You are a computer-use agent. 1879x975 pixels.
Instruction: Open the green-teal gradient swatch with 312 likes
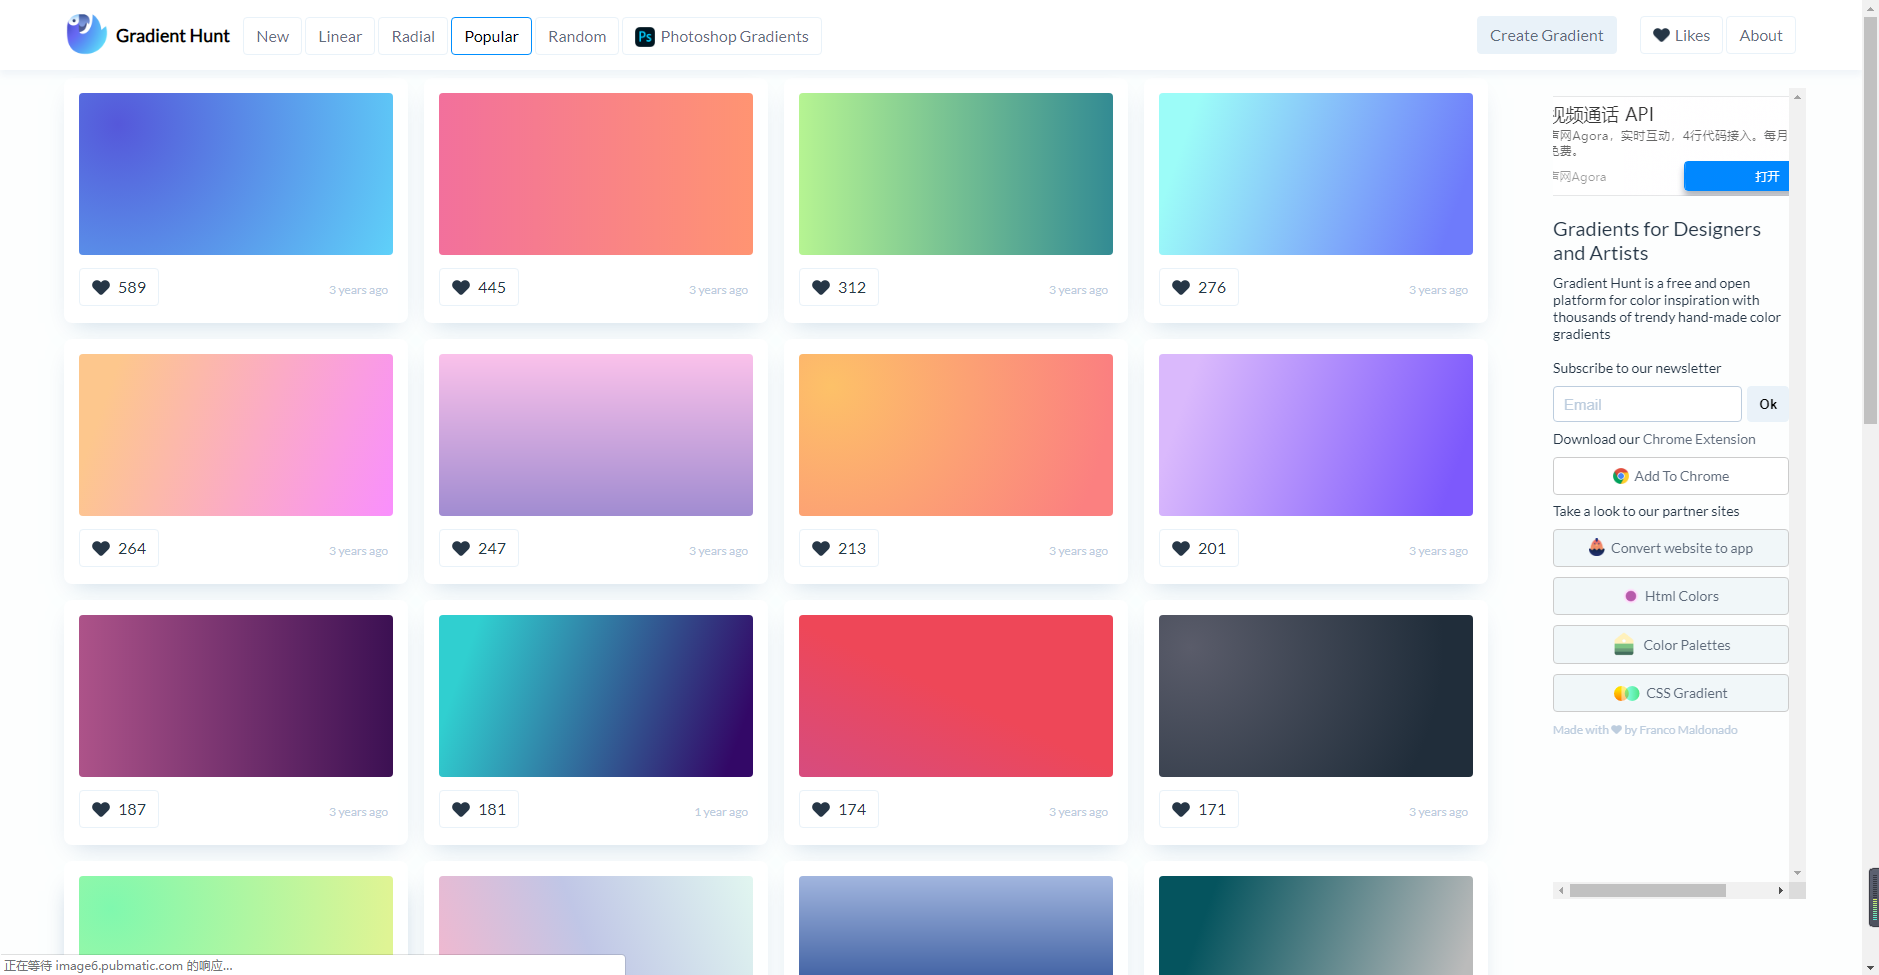coord(956,174)
